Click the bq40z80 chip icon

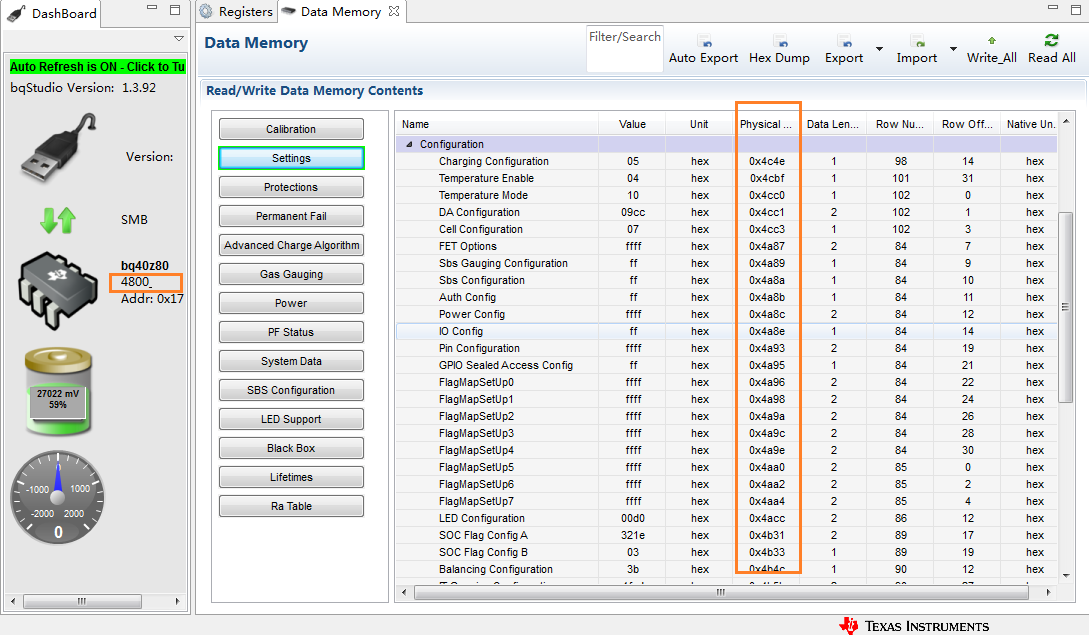(x=58, y=290)
